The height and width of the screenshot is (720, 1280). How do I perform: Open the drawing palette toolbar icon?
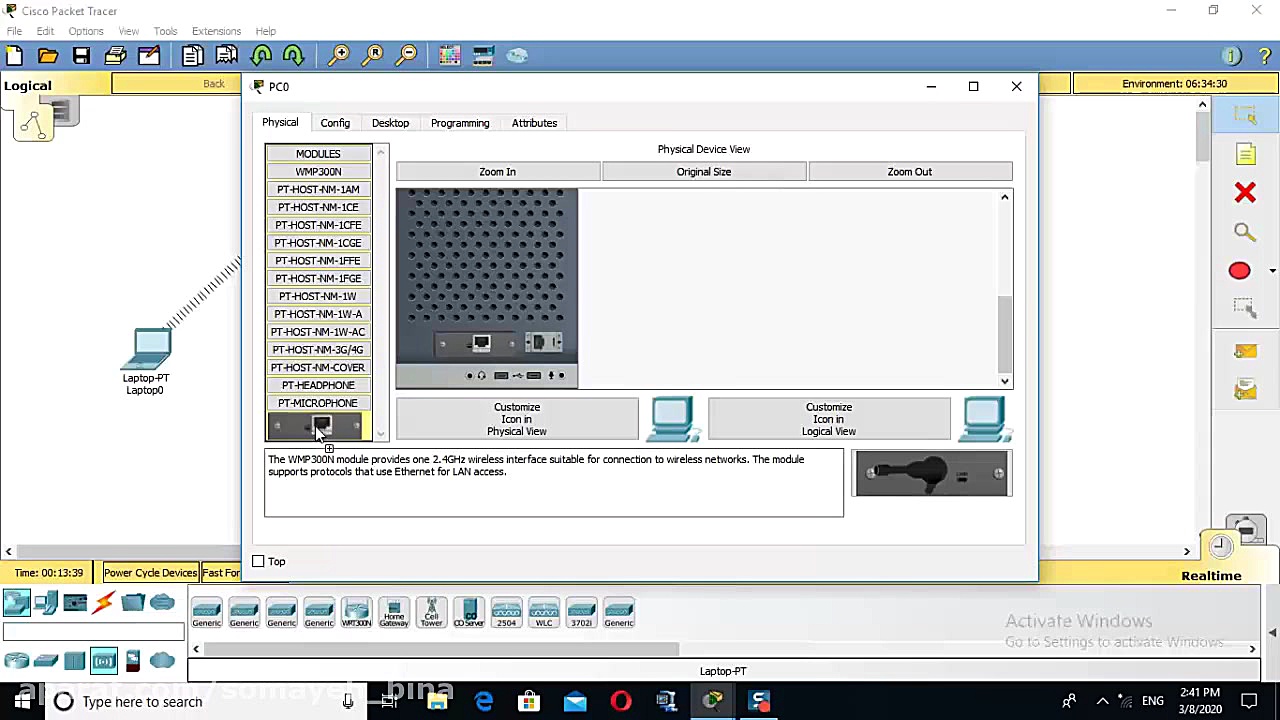[x=449, y=56]
